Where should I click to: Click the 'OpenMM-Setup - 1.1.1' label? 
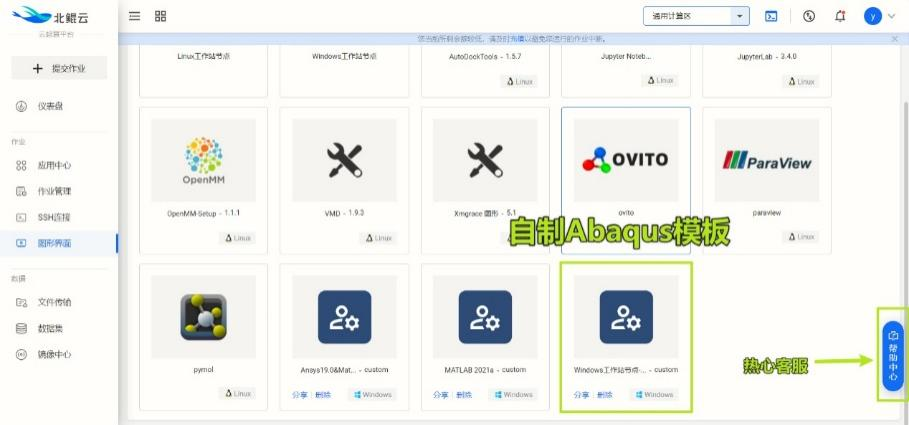coord(203,213)
